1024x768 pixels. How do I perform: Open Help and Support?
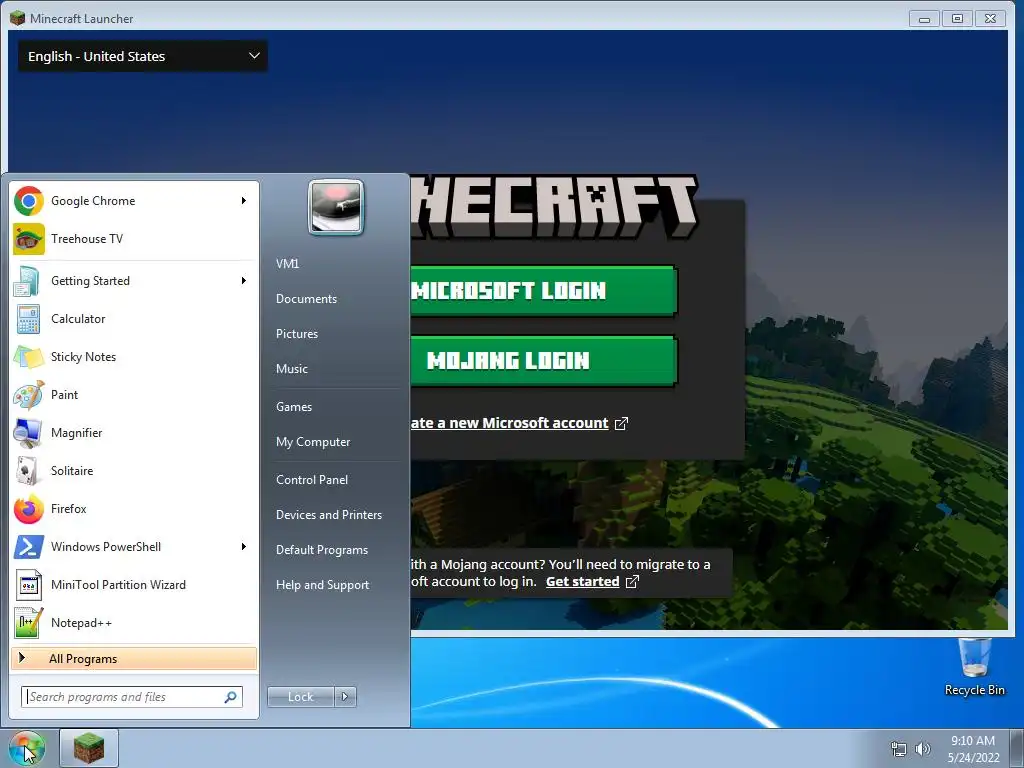click(x=323, y=585)
